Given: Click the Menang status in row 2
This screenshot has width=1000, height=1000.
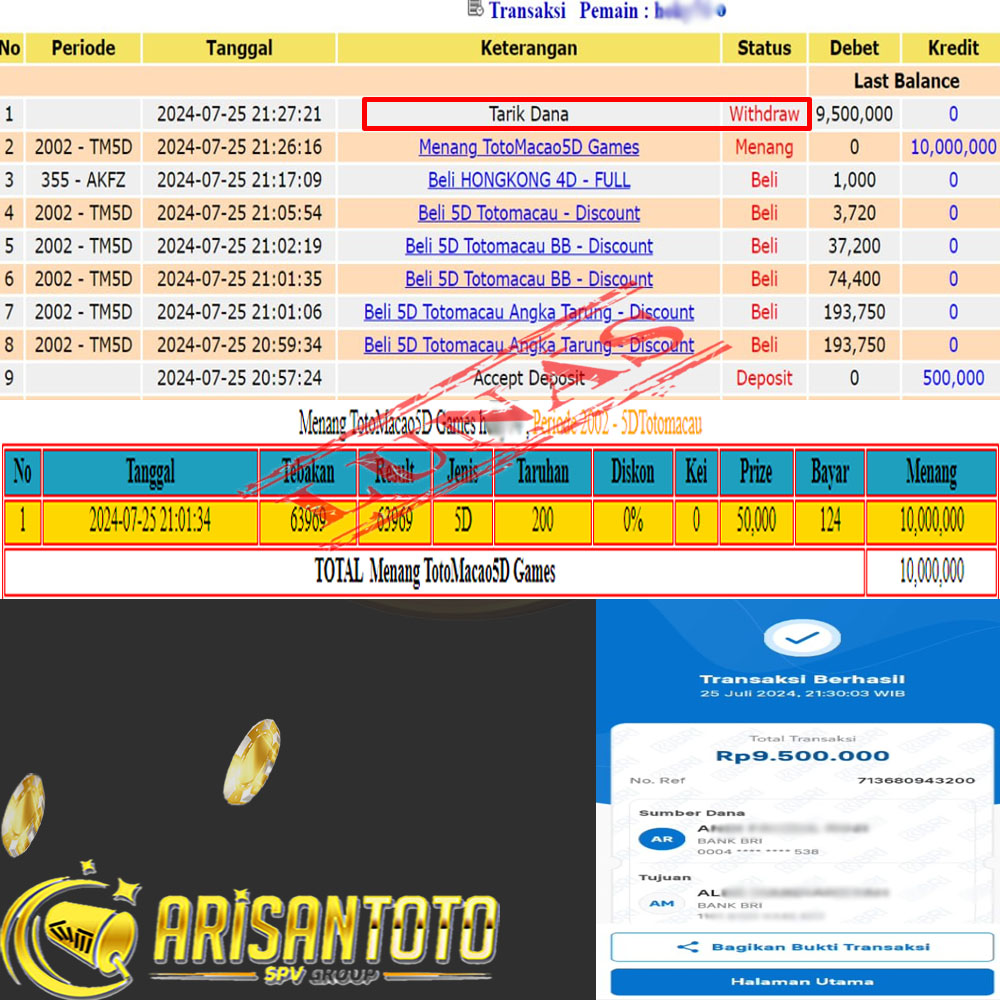Looking at the screenshot, I should [x=764, y=147].
